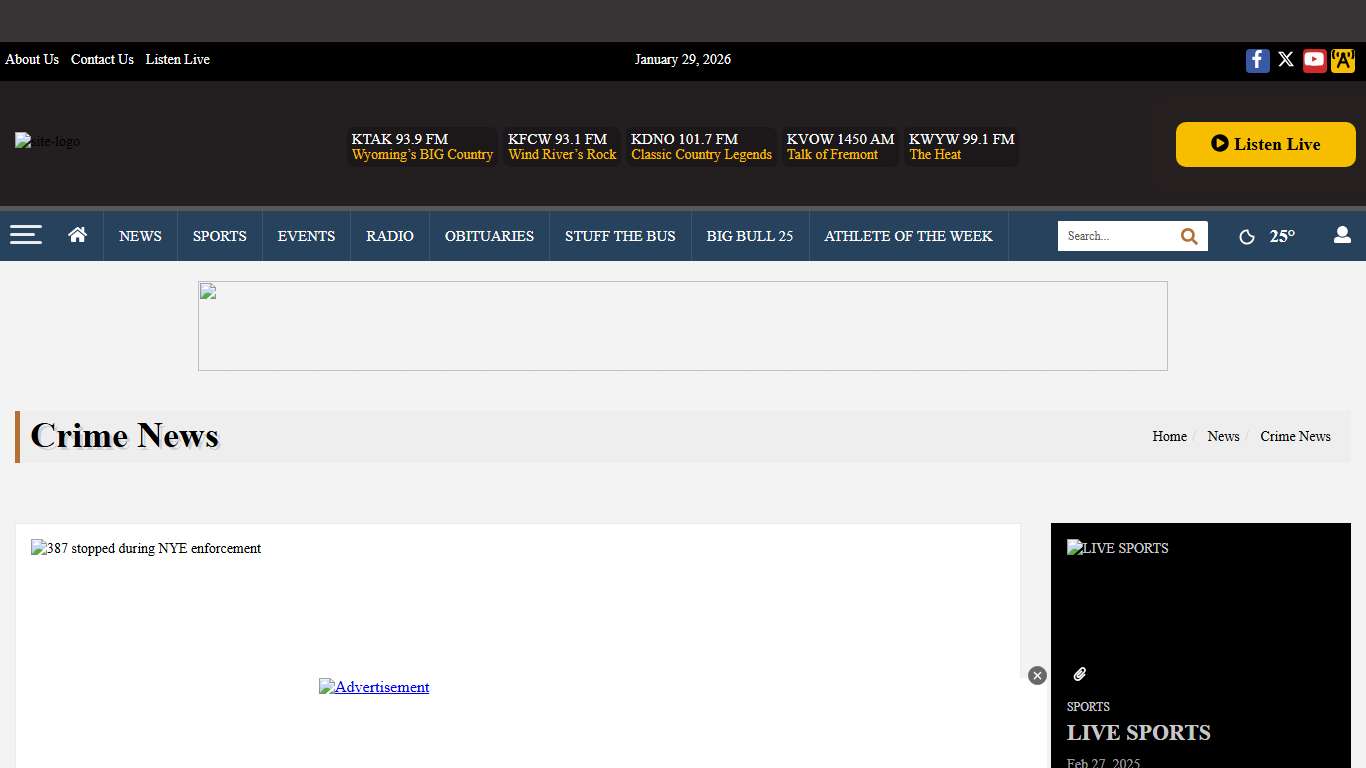Click the search magnifier icon
Screen dimensions: 1366x768
1189,236
